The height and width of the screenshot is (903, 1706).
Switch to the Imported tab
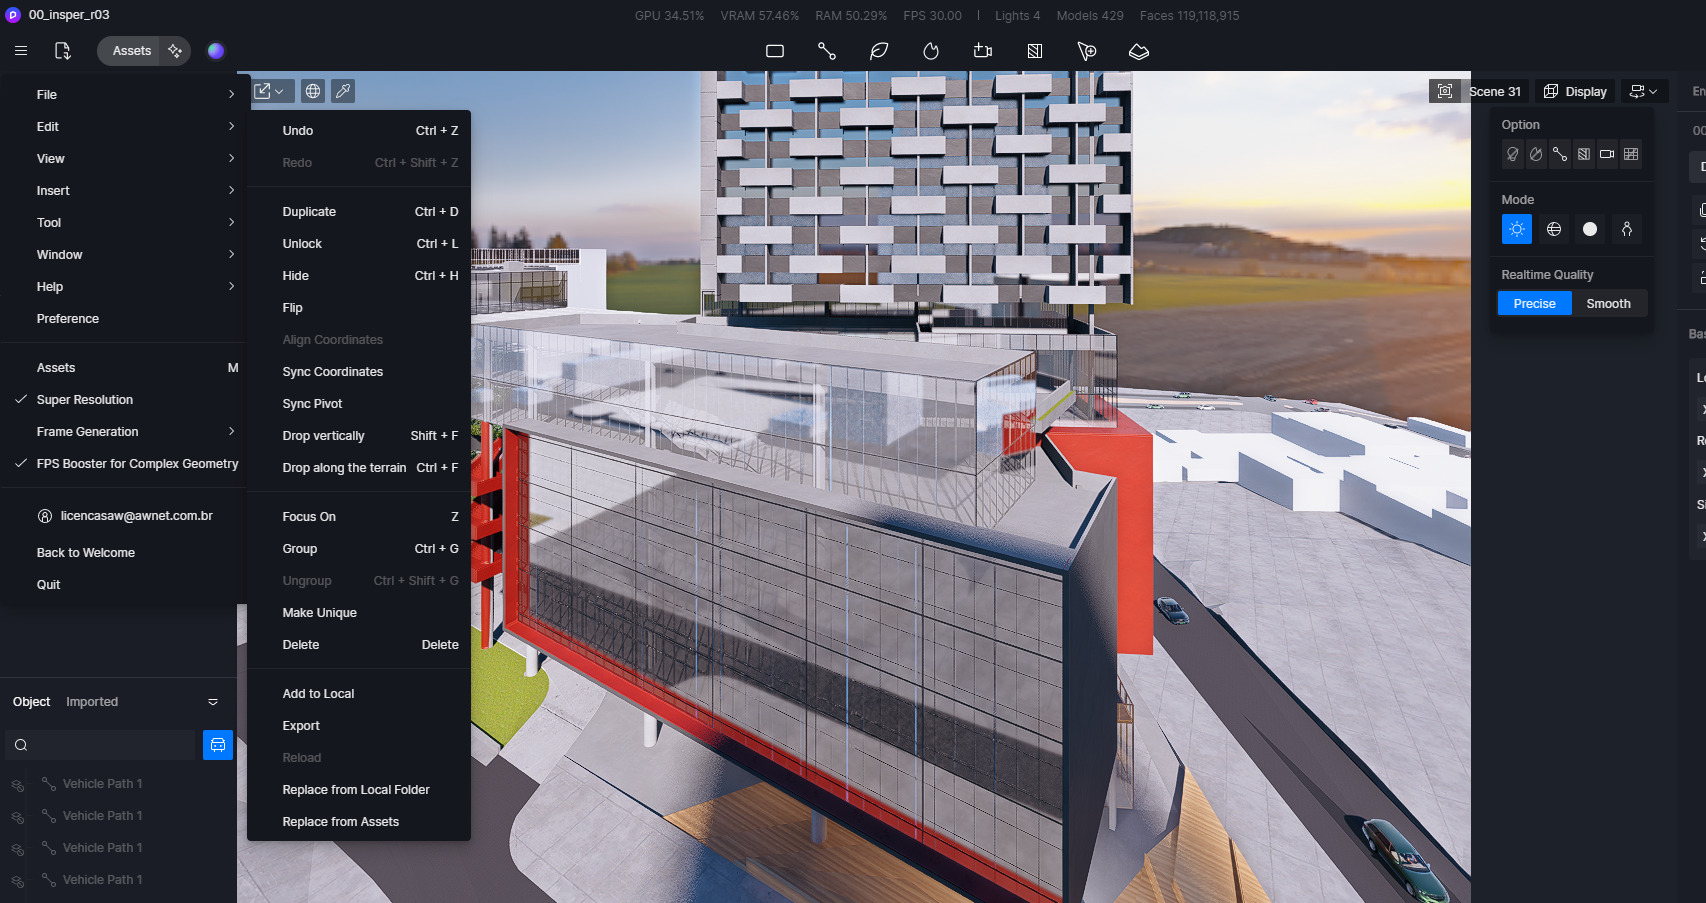(x=92, y=702)
